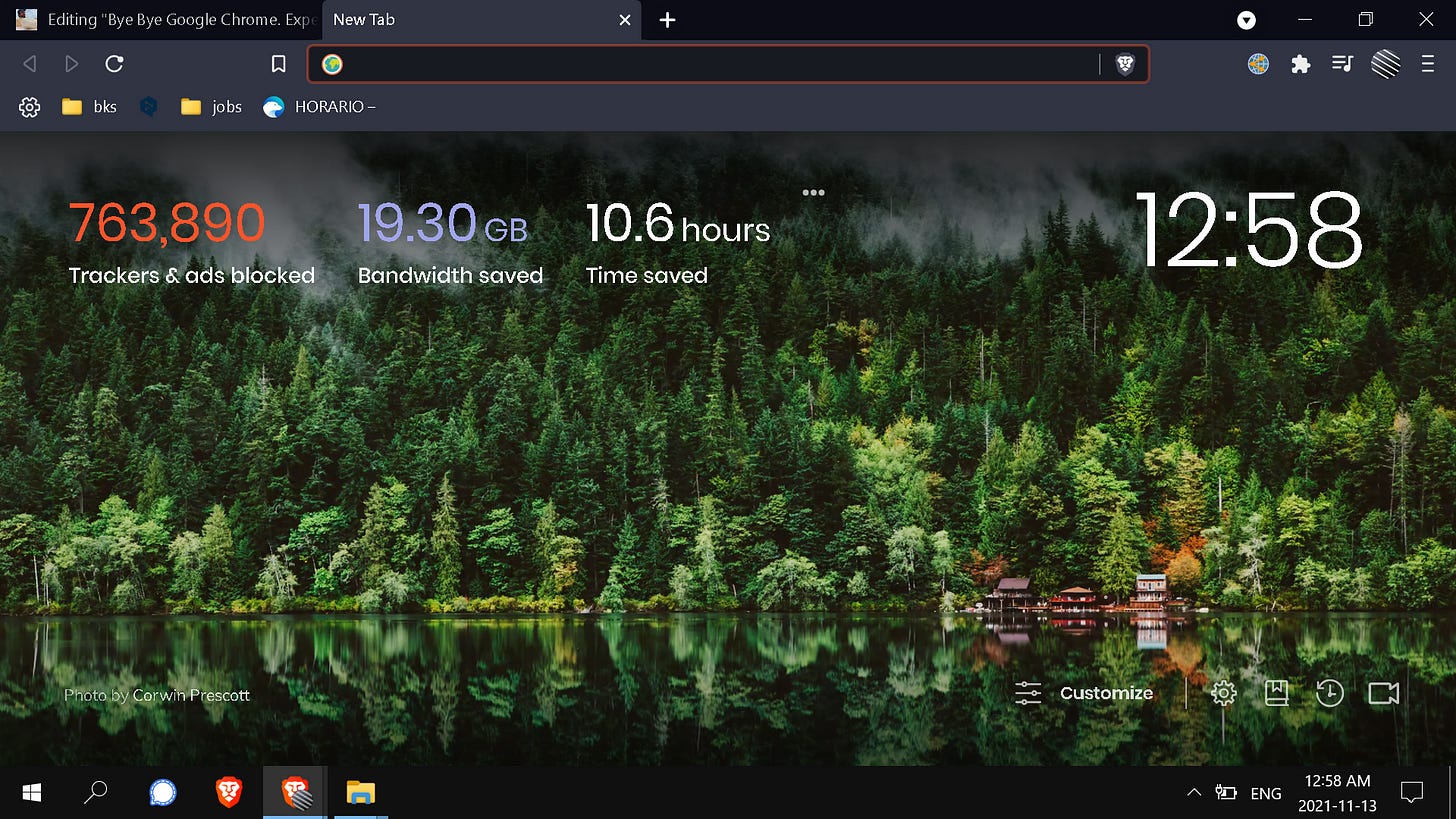Open new tab page settings gear
This screenshot has height=819, width=1456.
(1223, 693)
